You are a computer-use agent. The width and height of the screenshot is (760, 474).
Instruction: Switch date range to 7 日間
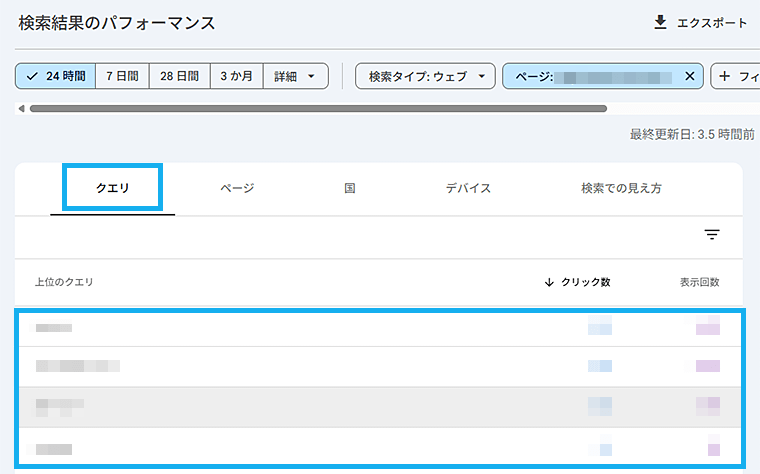[x=122, y=76]
